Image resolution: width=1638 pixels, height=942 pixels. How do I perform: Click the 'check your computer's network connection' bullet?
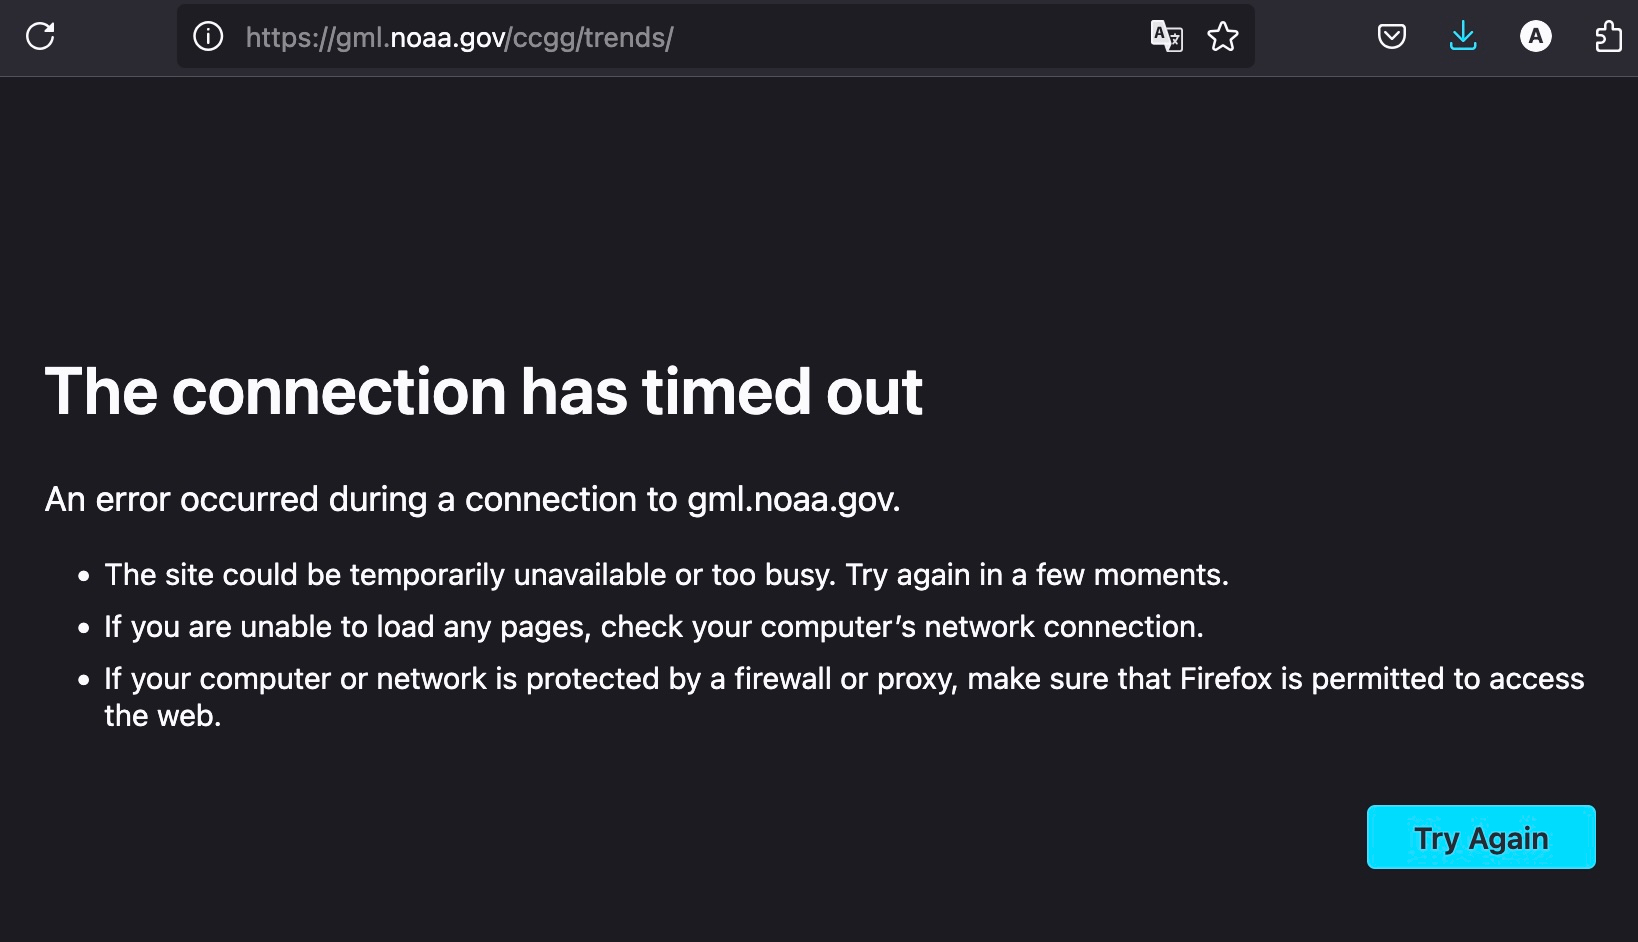(900, 627)
